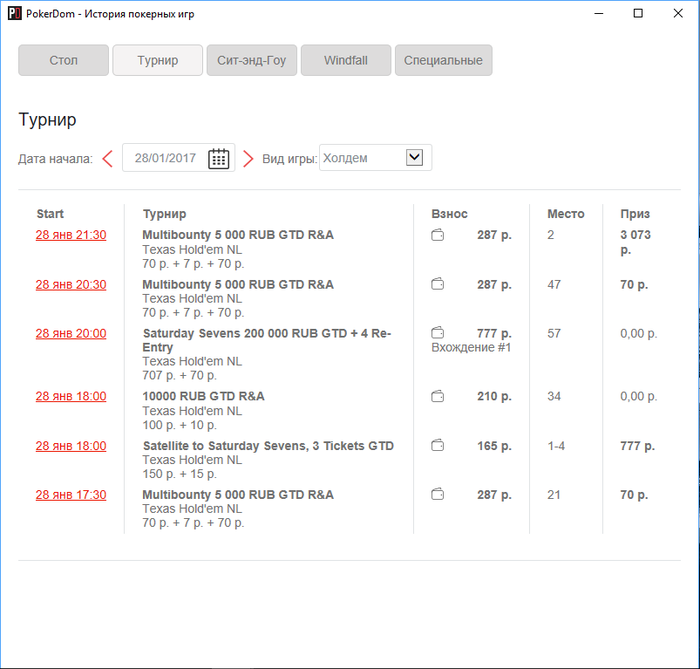Open tournament started 28 янв 17:30
The image size is (700, 669).
click(x=71, y=495)
